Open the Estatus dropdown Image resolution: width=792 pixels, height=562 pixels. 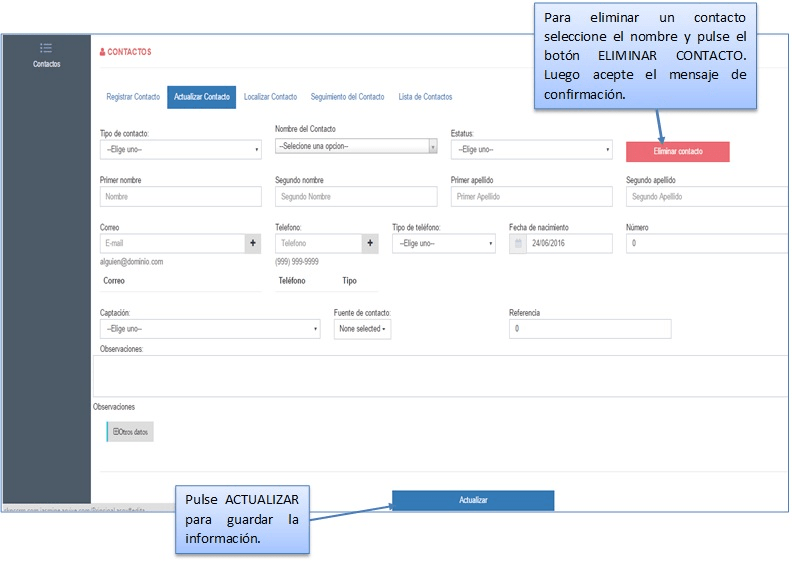531,149
